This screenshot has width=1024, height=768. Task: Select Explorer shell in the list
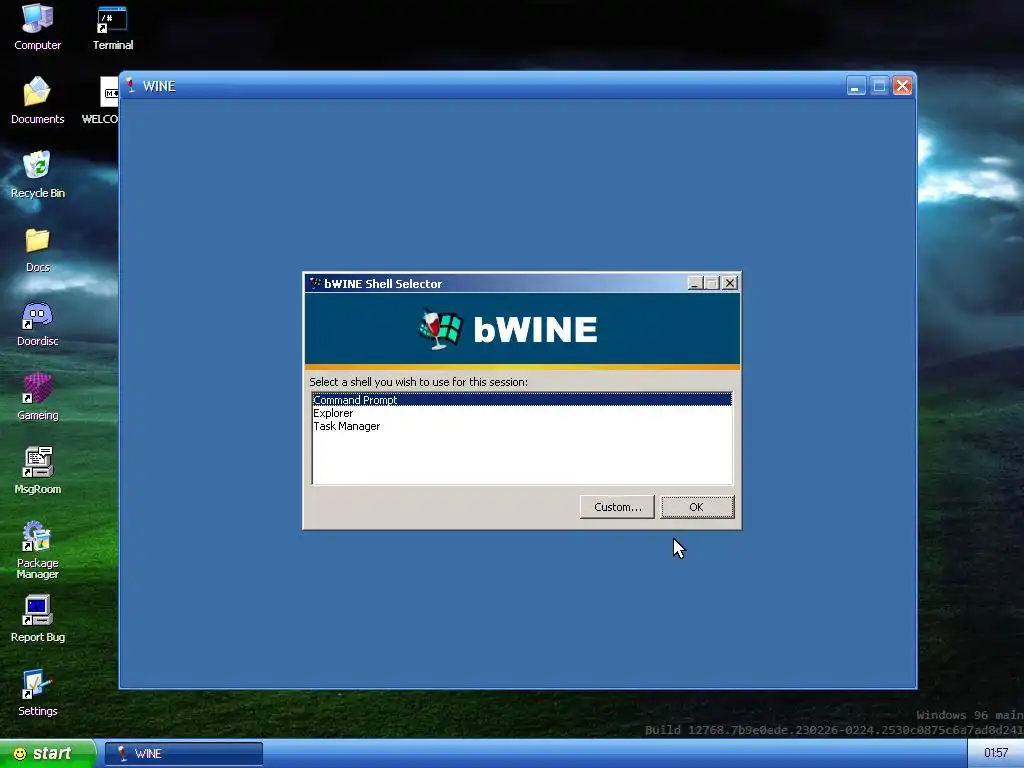(522, 413)
